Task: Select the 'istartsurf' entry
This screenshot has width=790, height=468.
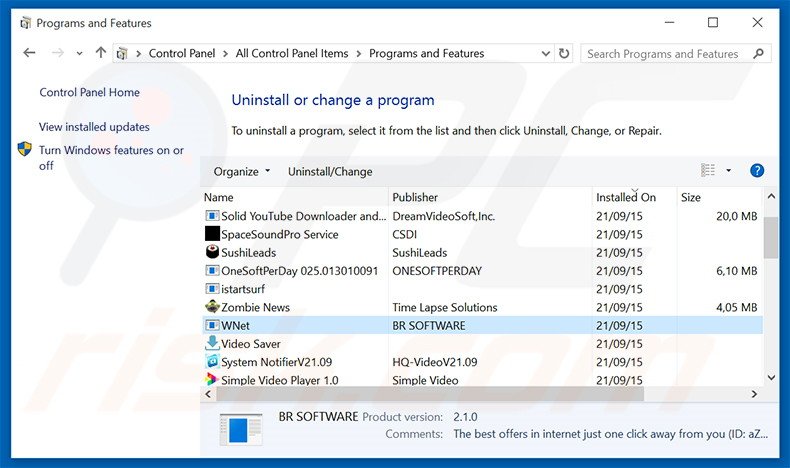Action: coord(243,289)
